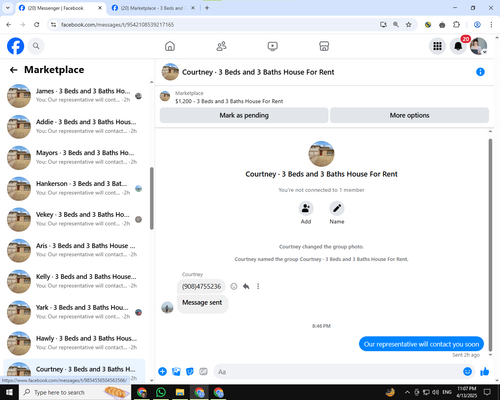
Task: Open the Friends icon in top navigation
Action: [x=221, y=46]
